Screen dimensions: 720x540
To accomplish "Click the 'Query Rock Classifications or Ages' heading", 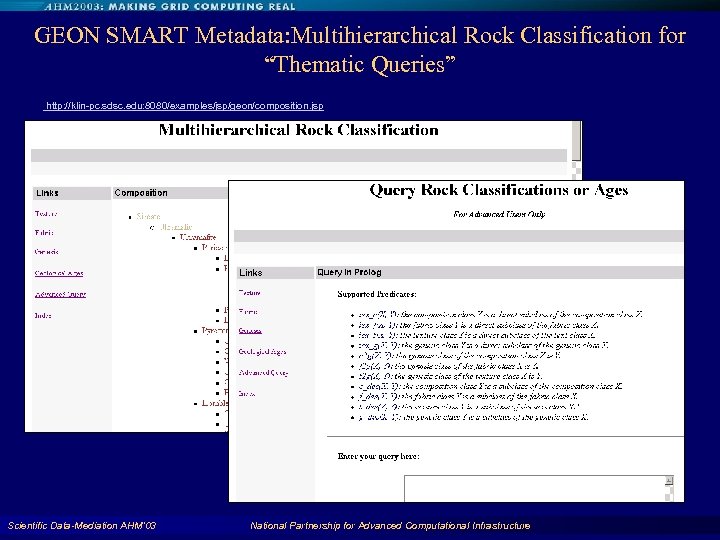I will point(499,190).
